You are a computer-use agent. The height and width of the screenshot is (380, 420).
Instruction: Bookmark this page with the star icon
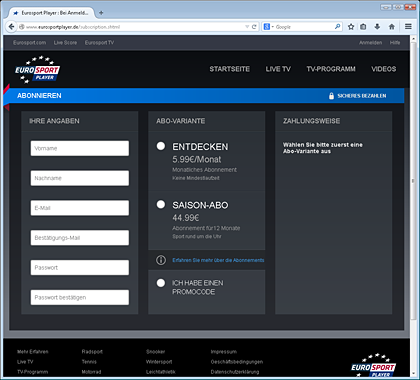point(351,27)
